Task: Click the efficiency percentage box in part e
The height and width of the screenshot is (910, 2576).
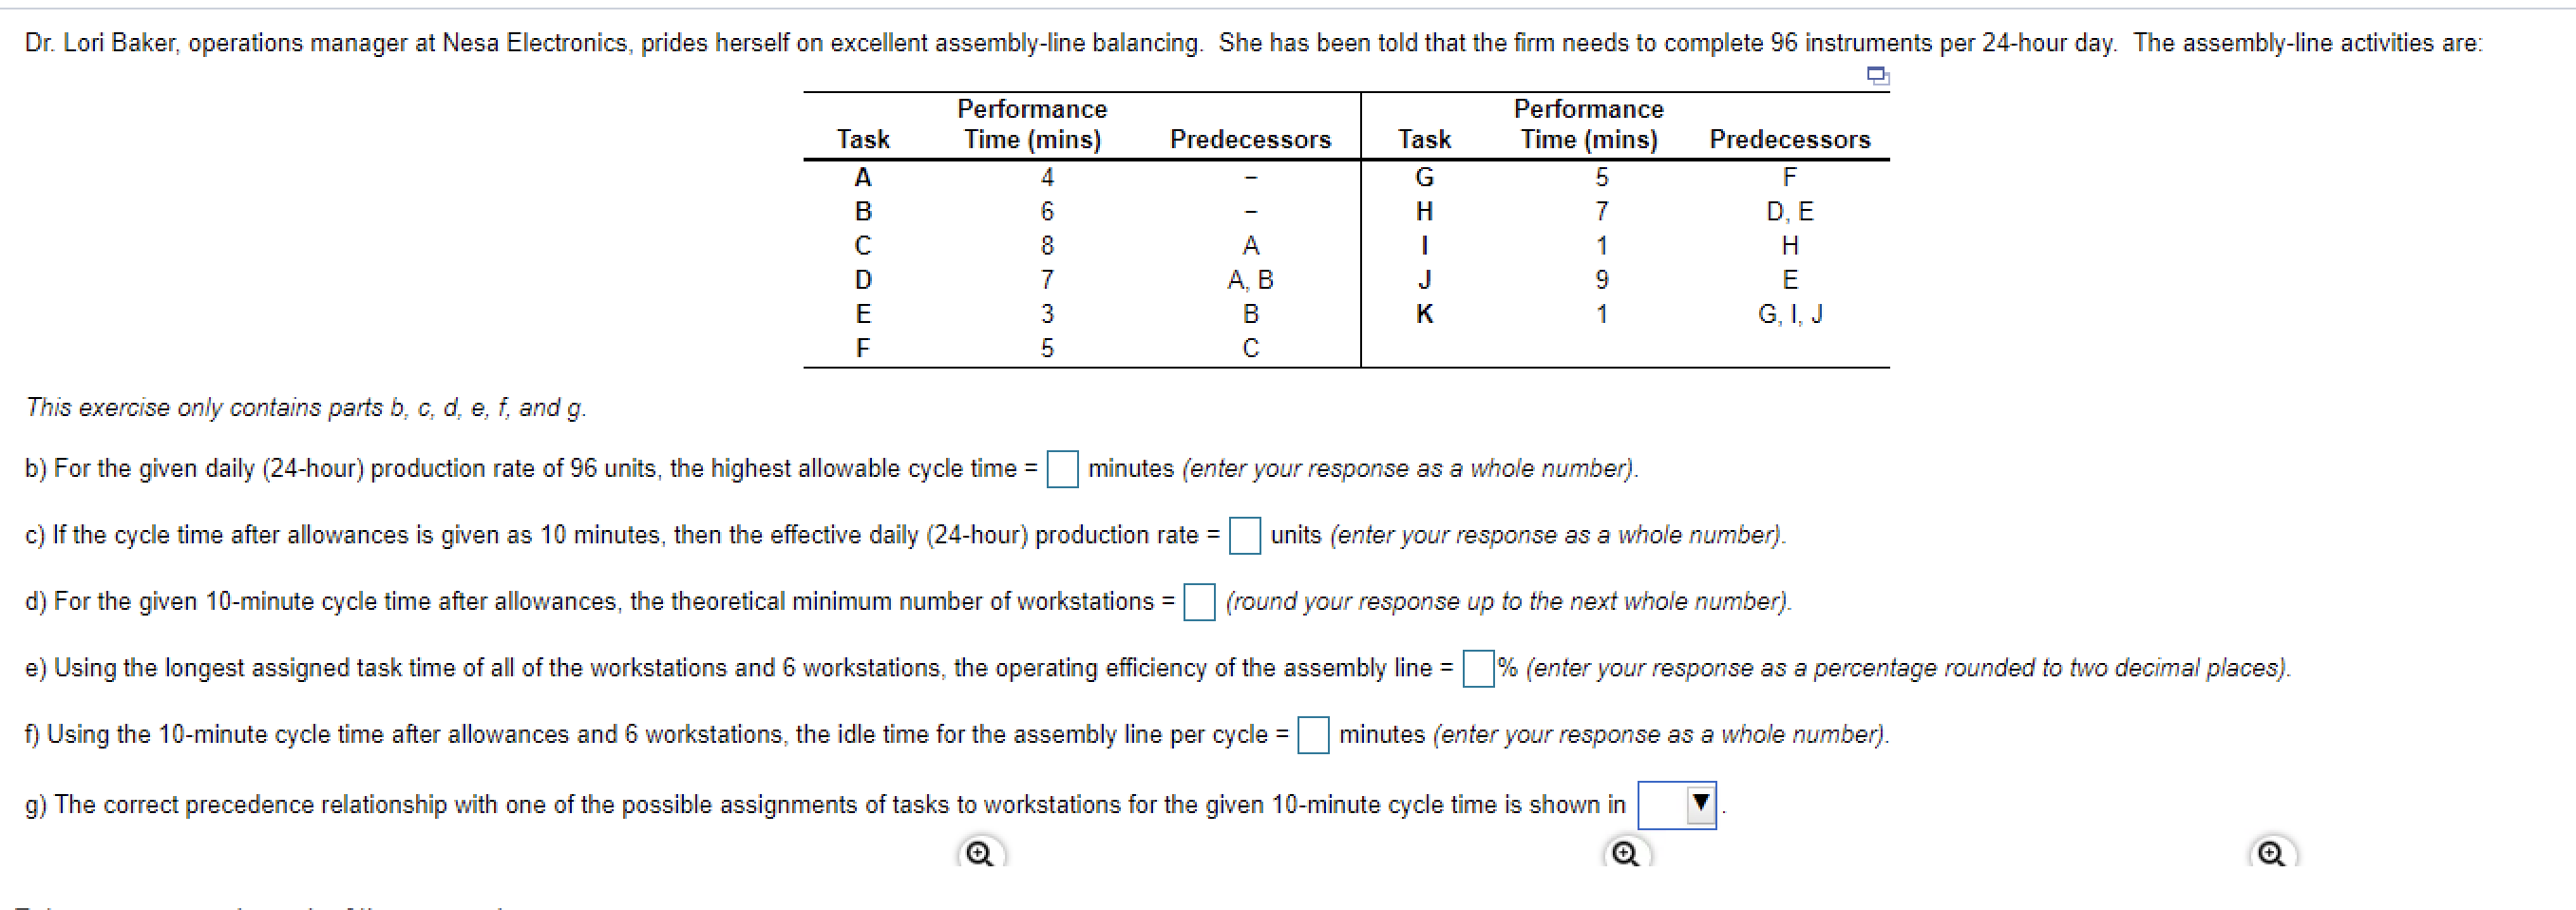Action: click(1477, 668)
